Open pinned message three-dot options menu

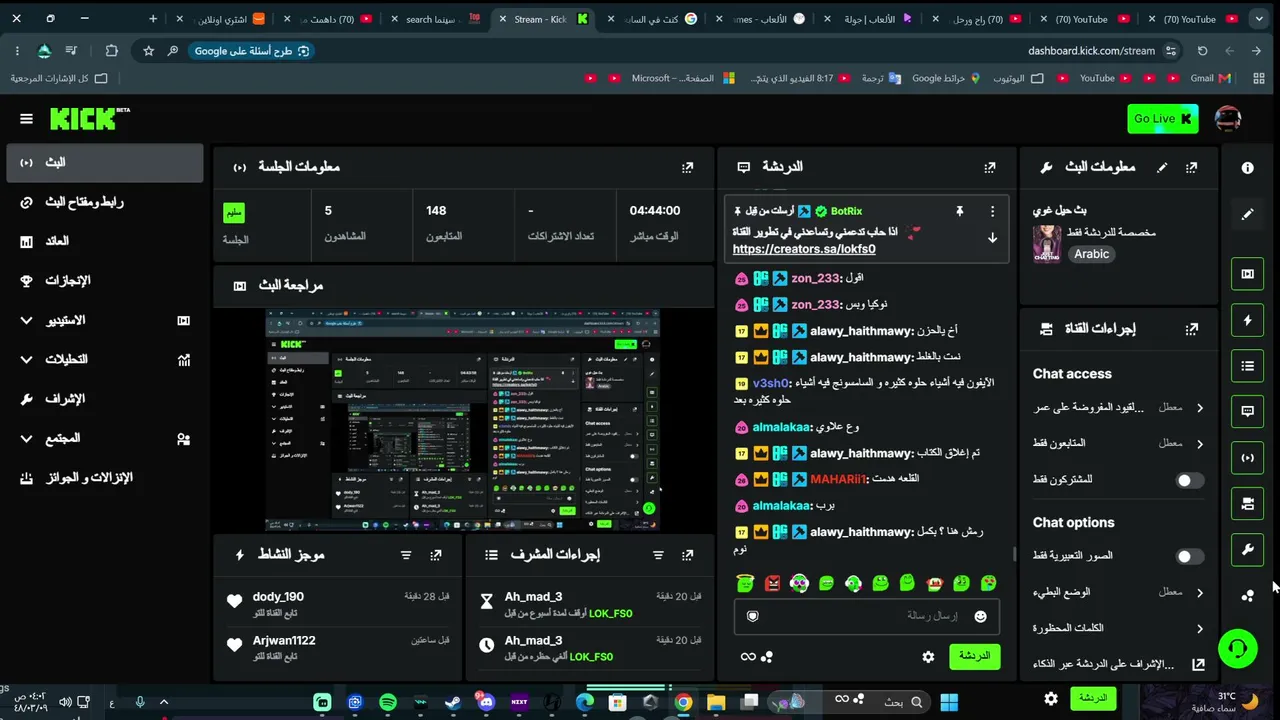992,211
